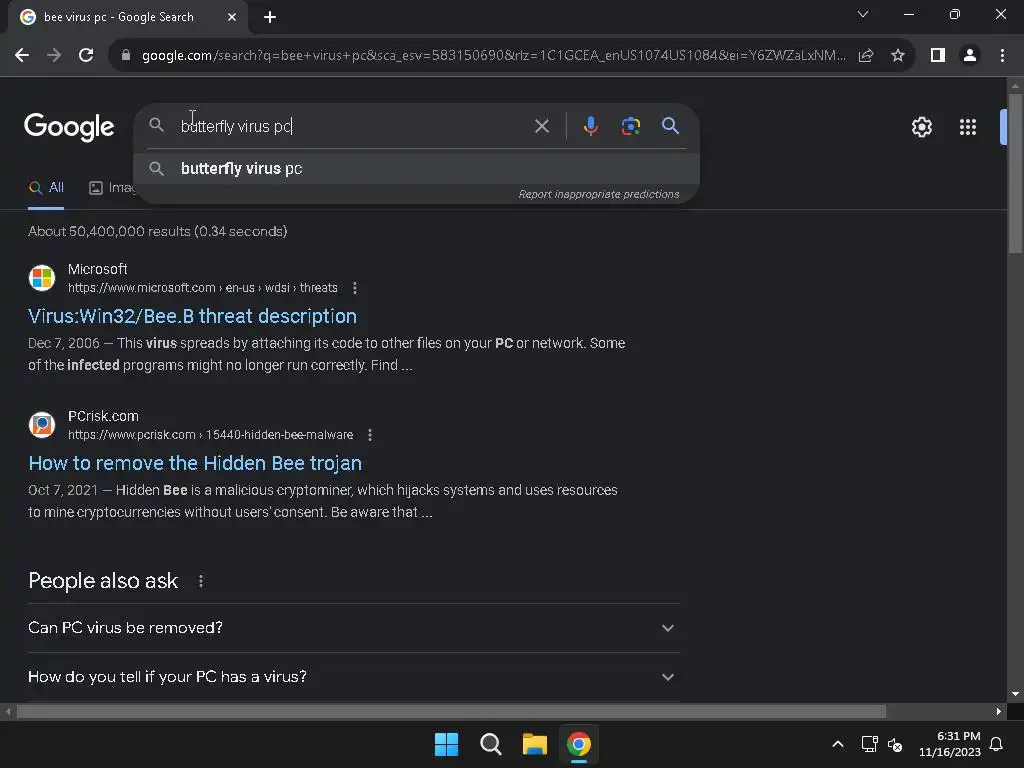1024x768 pixels.
Task: Click the address bar URL
Action: 493,56
